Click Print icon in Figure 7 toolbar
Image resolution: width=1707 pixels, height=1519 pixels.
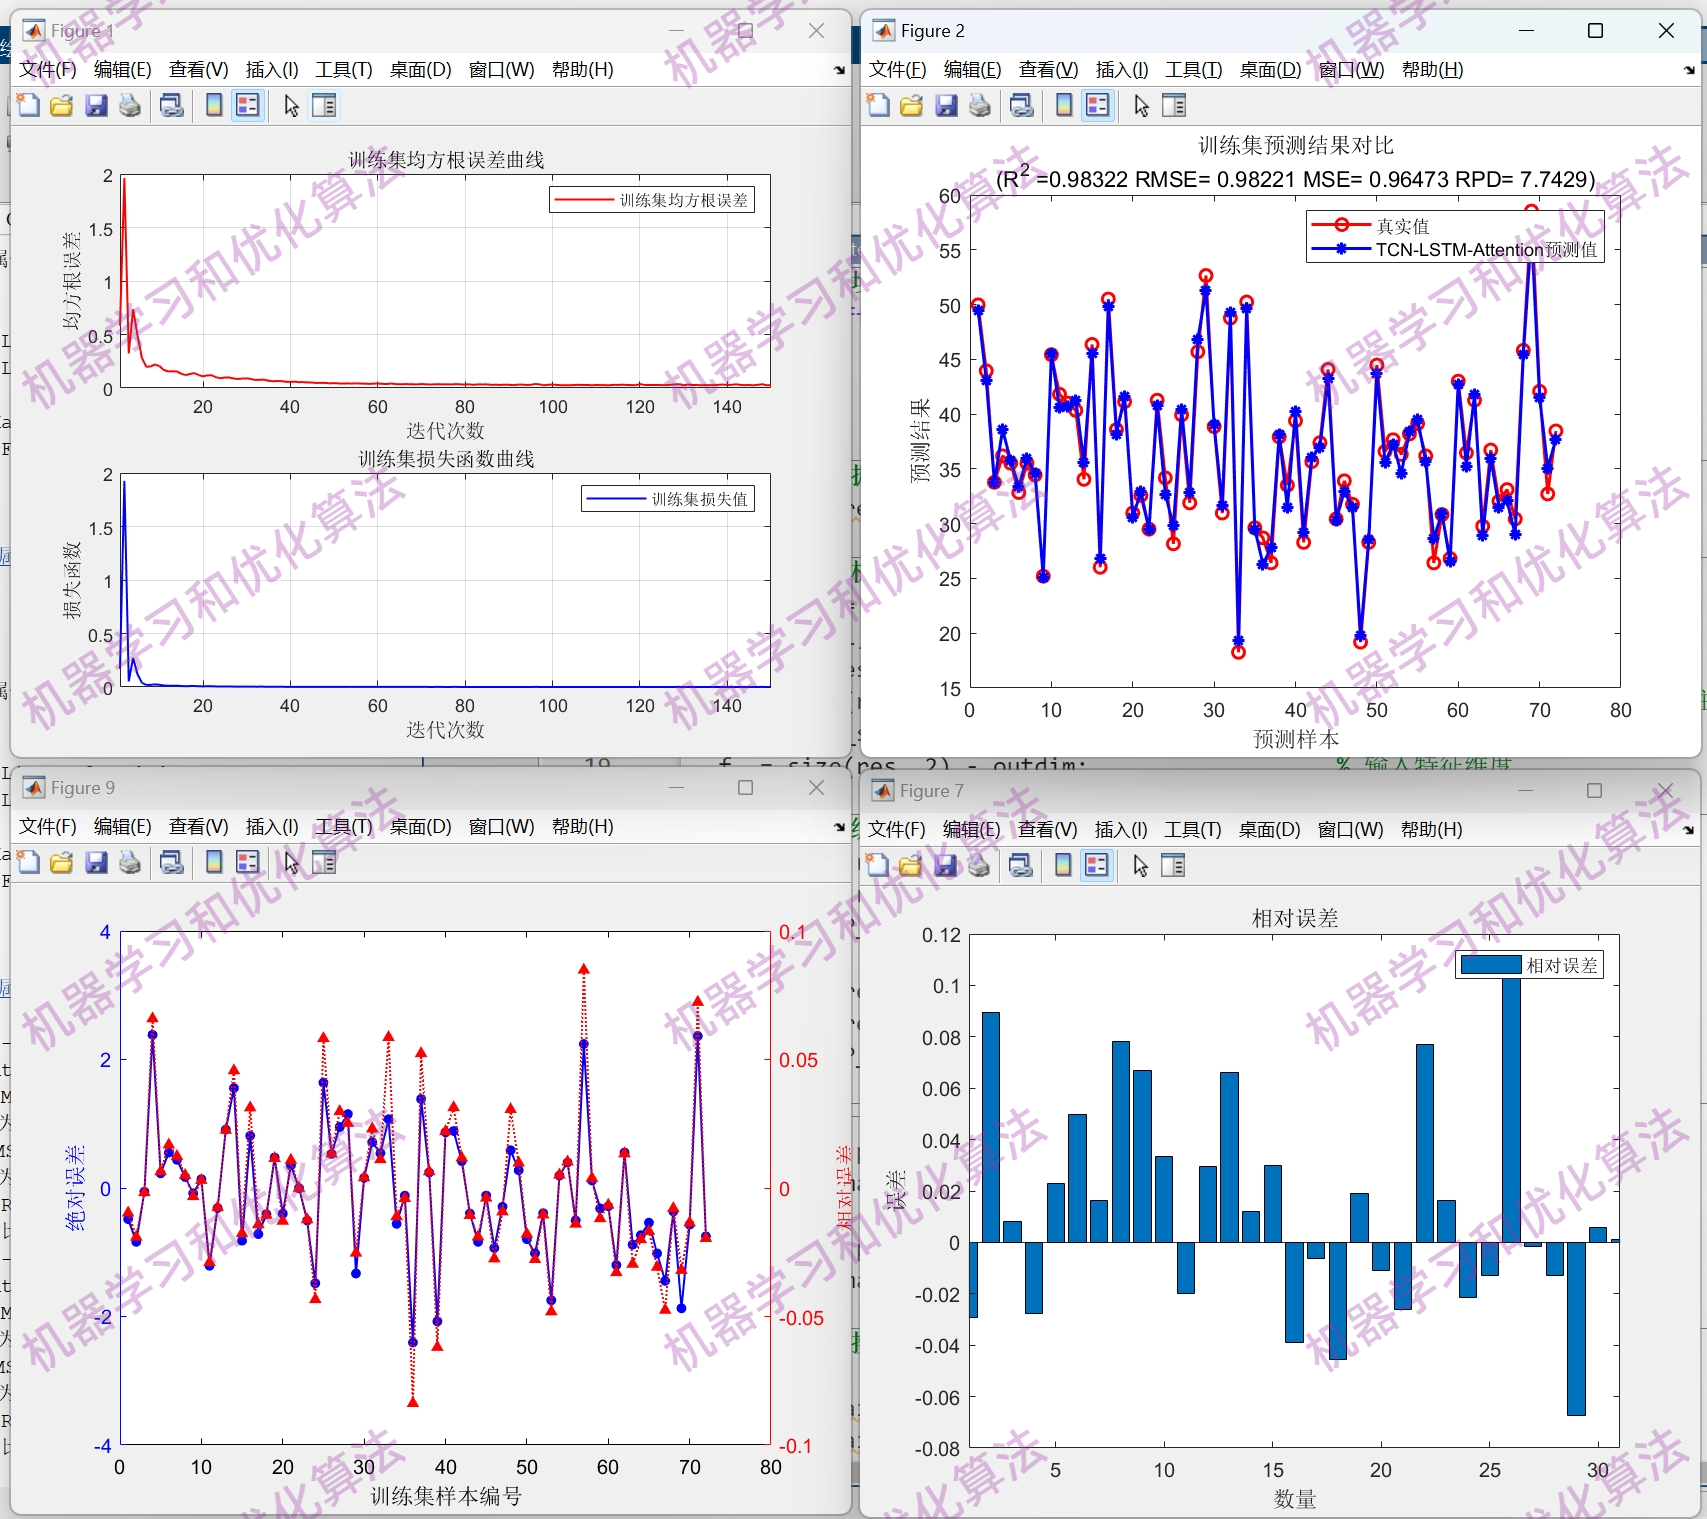click(979, 865)
